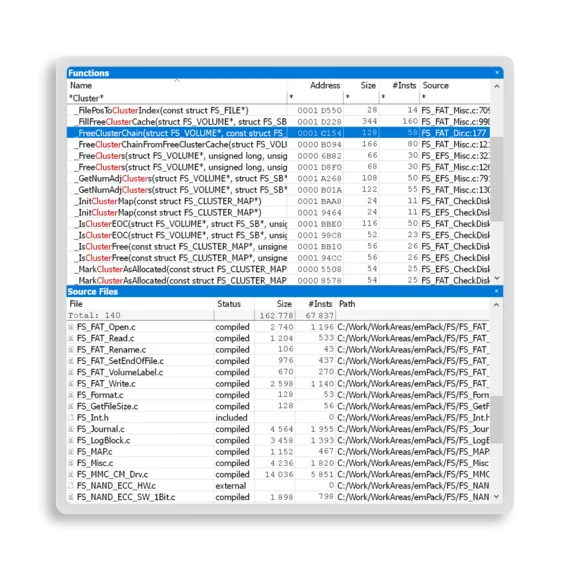The height and width of the screenshot is (570, 570).
Task: Click the file icon for FS_FAT_Open.c
Action: [x=71, y=327]
